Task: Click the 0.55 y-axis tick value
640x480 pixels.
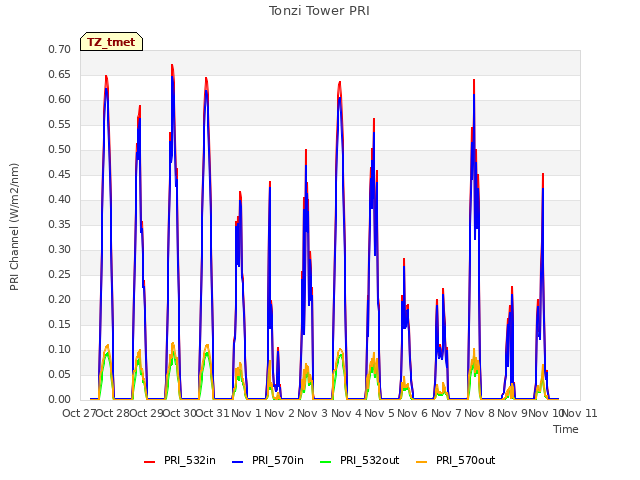Action: point(60,124)
